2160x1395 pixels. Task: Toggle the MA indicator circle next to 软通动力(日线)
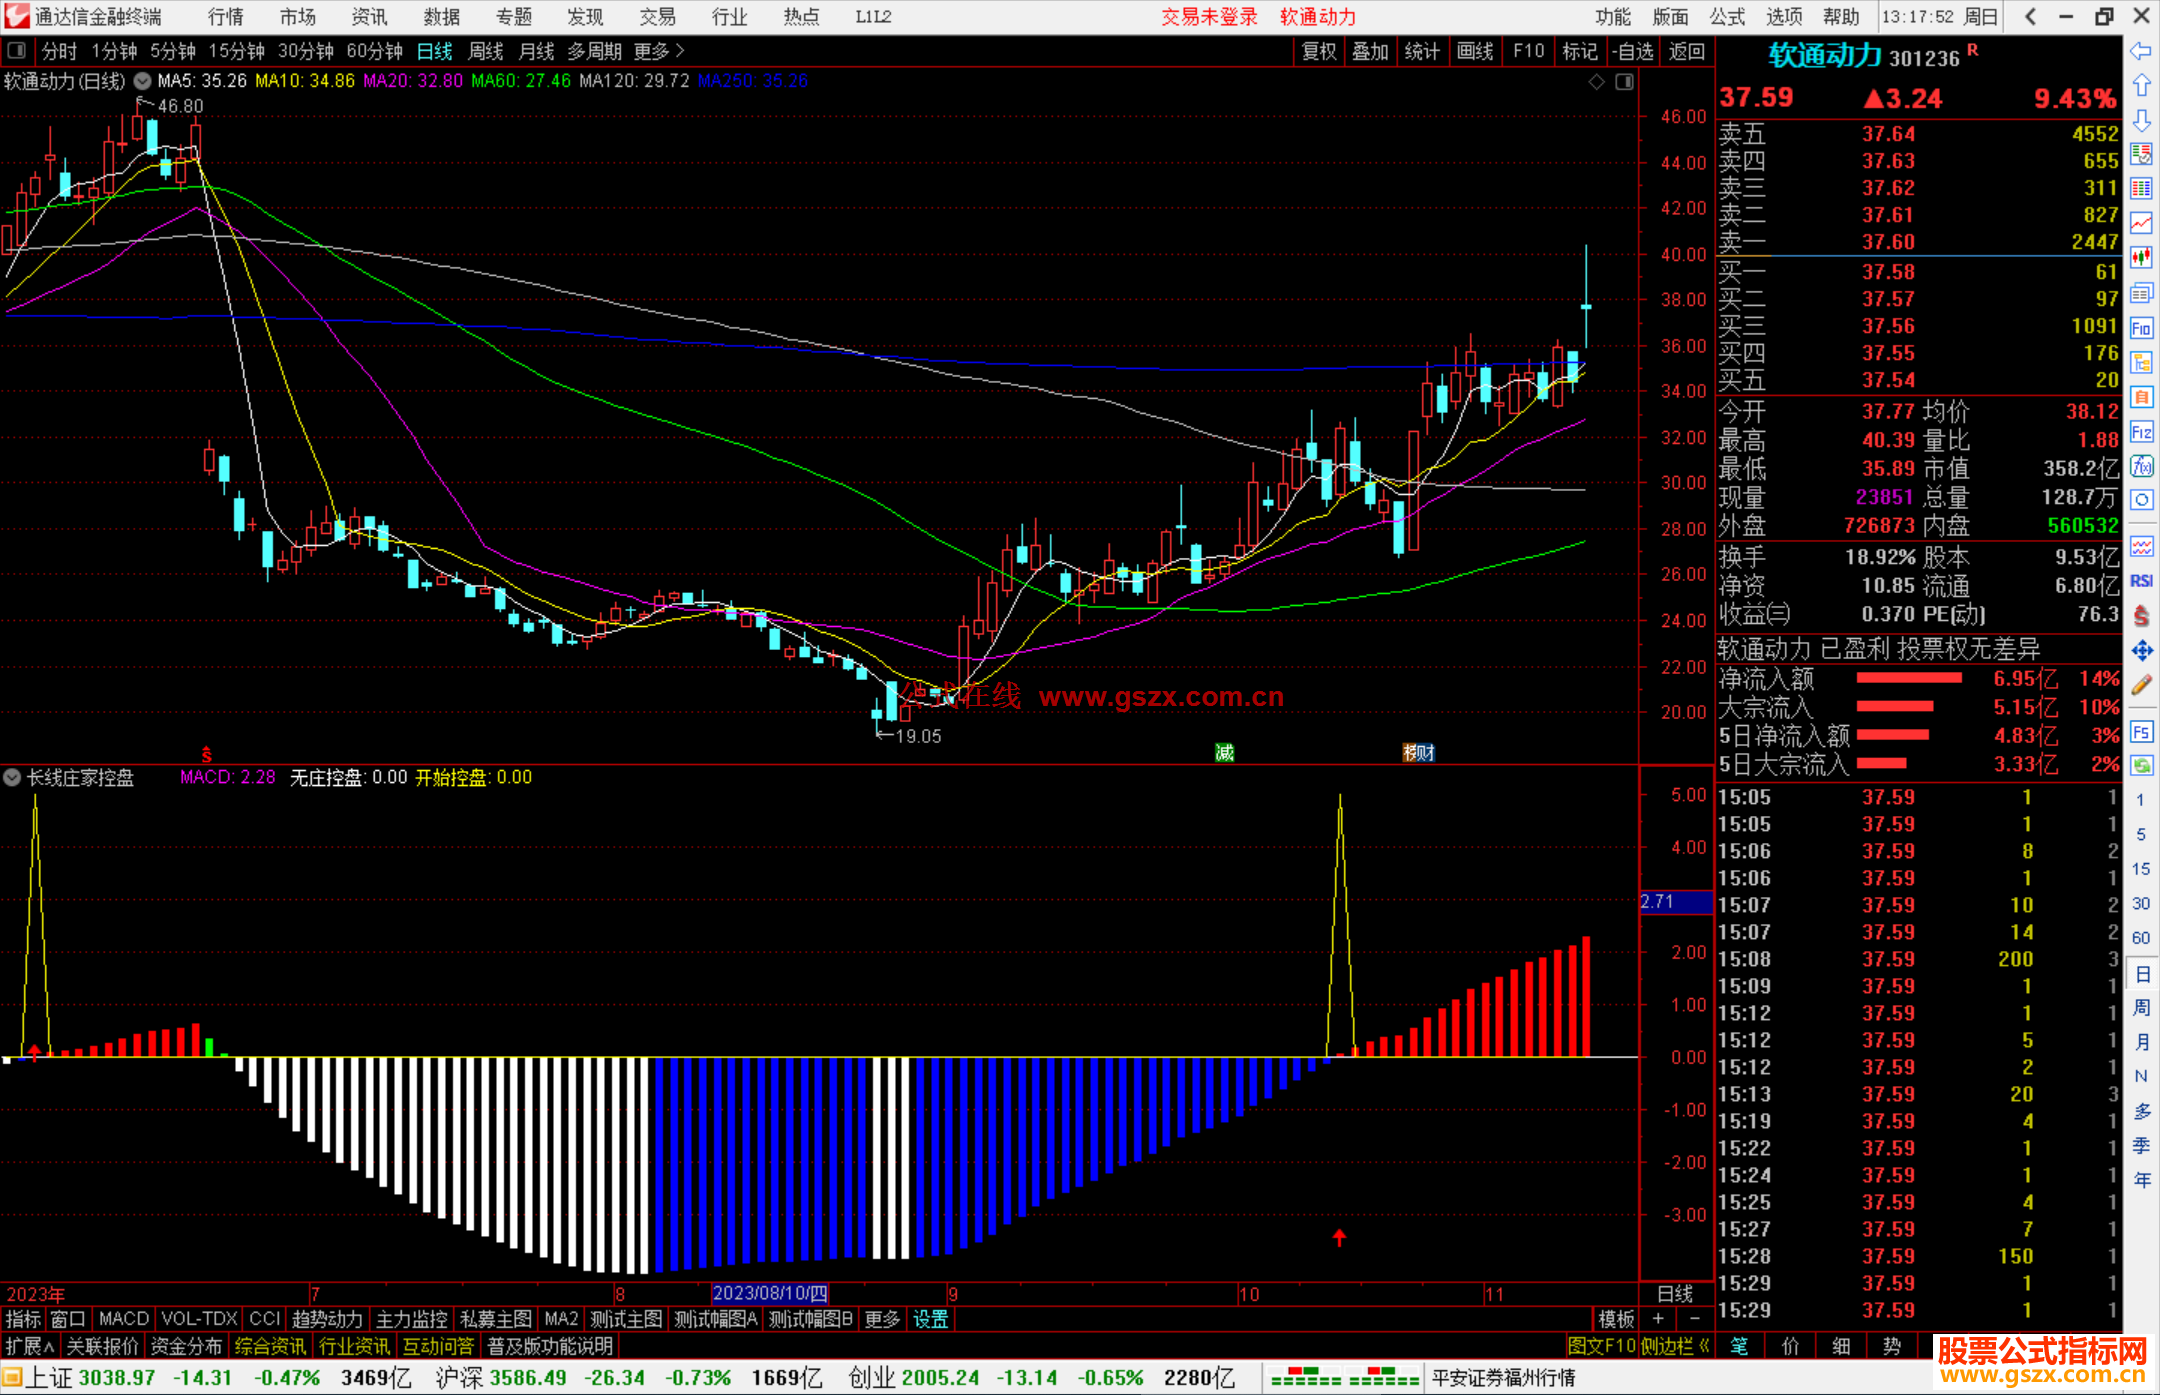pos(143,81)
